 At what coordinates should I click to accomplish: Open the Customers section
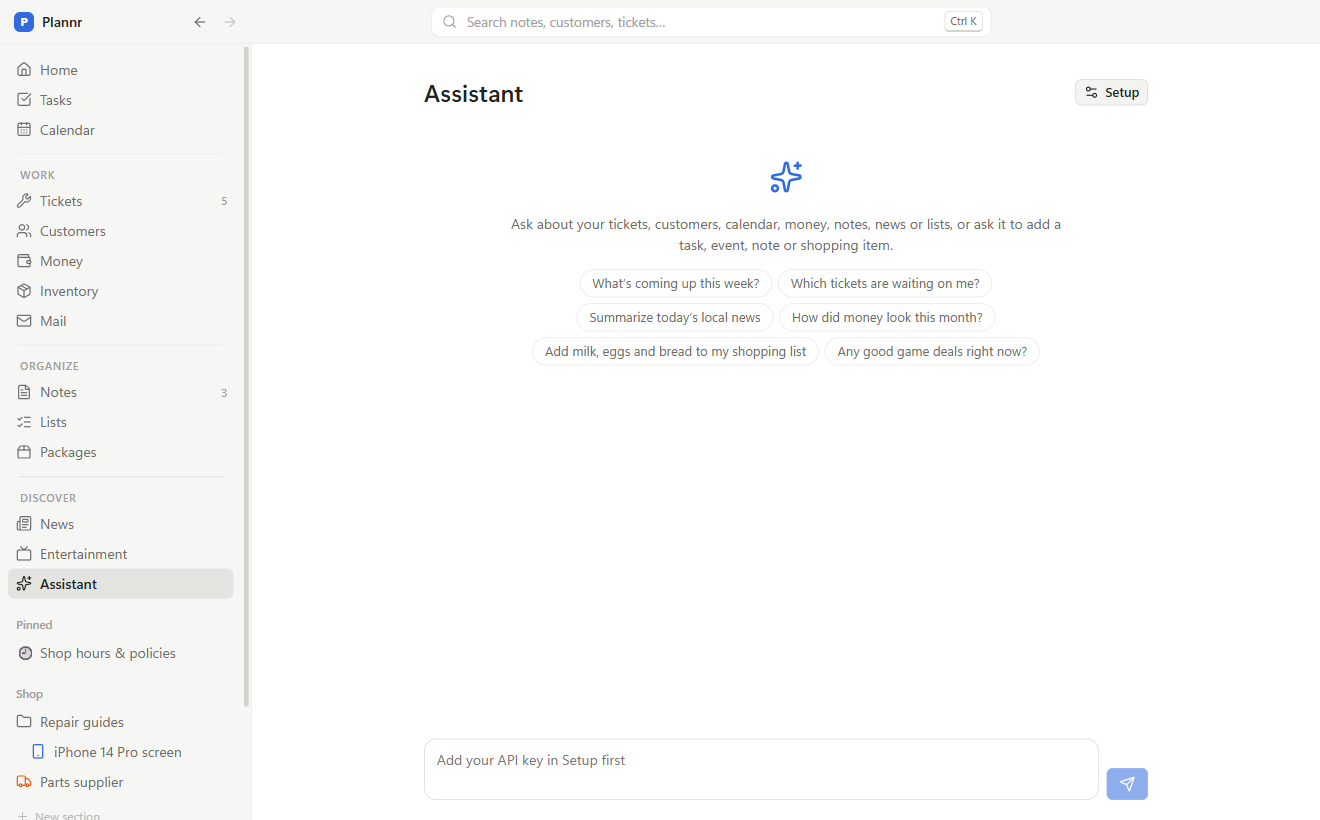(x=120, y=231)
